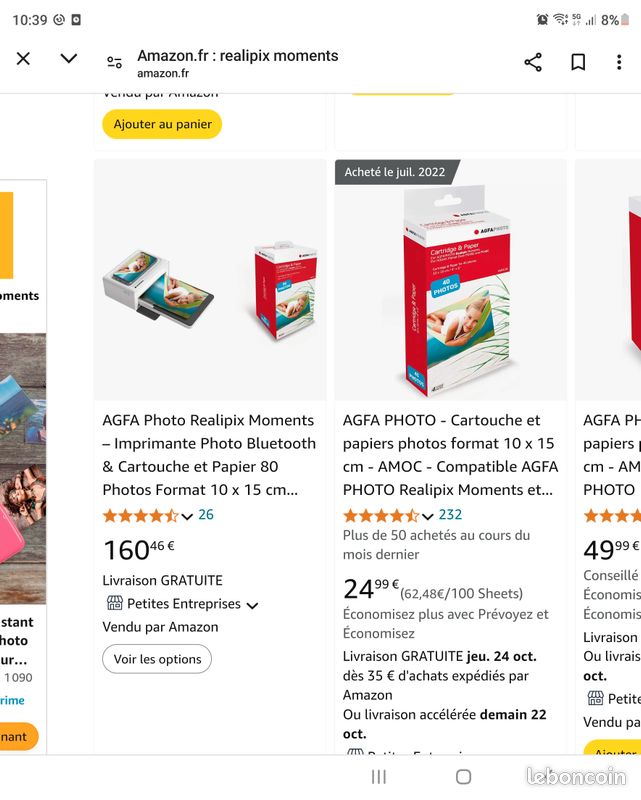Screen dimensions: 641x800
Task: Open the 232 reviews link
Action: 450,514
